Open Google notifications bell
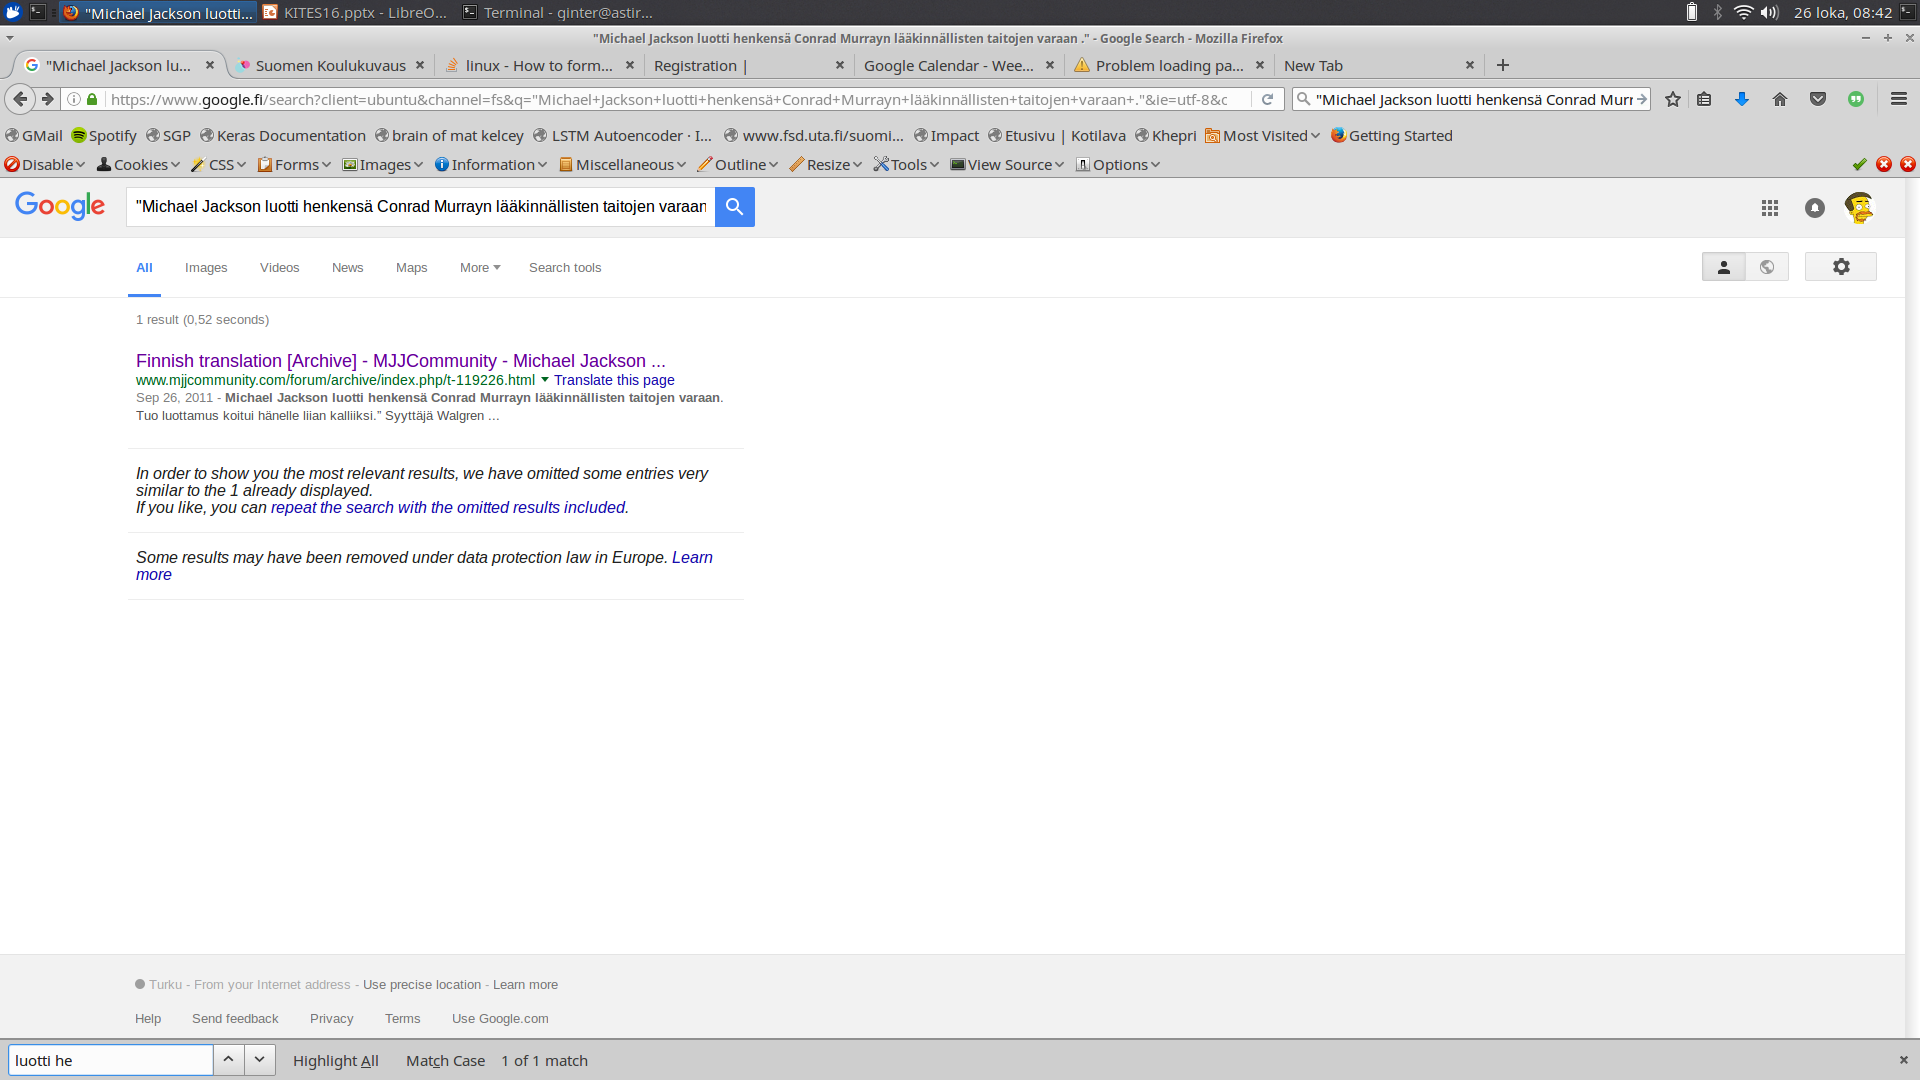 [1814, 208]
